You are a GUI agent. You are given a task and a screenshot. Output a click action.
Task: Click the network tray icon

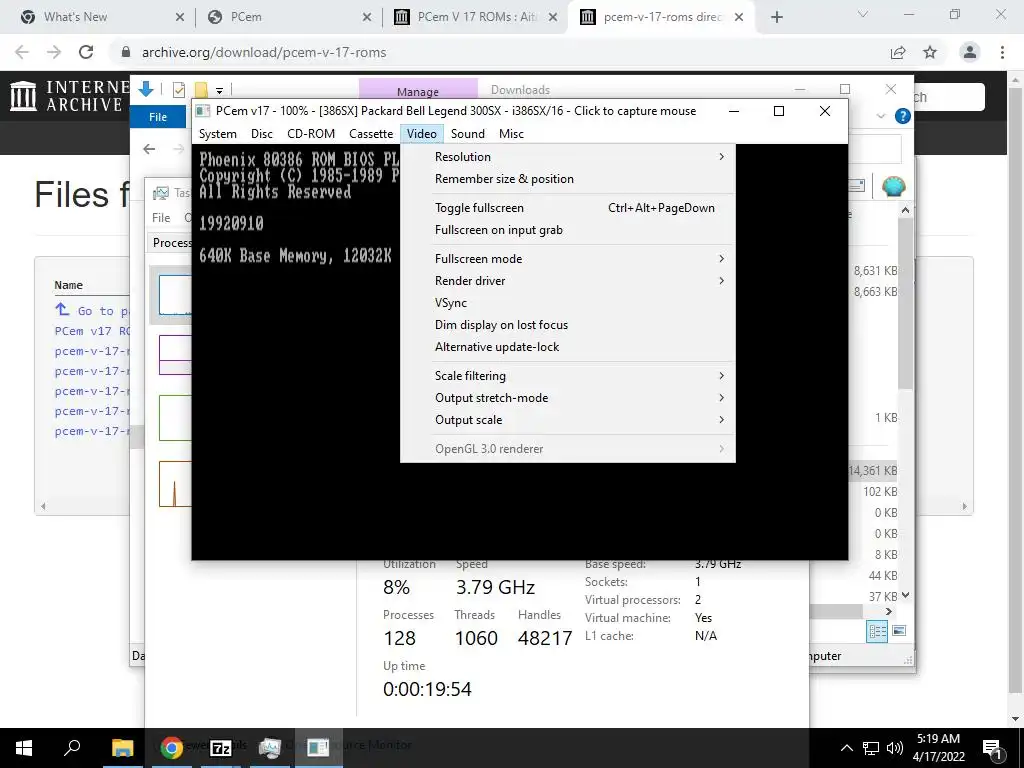[871, 748]
